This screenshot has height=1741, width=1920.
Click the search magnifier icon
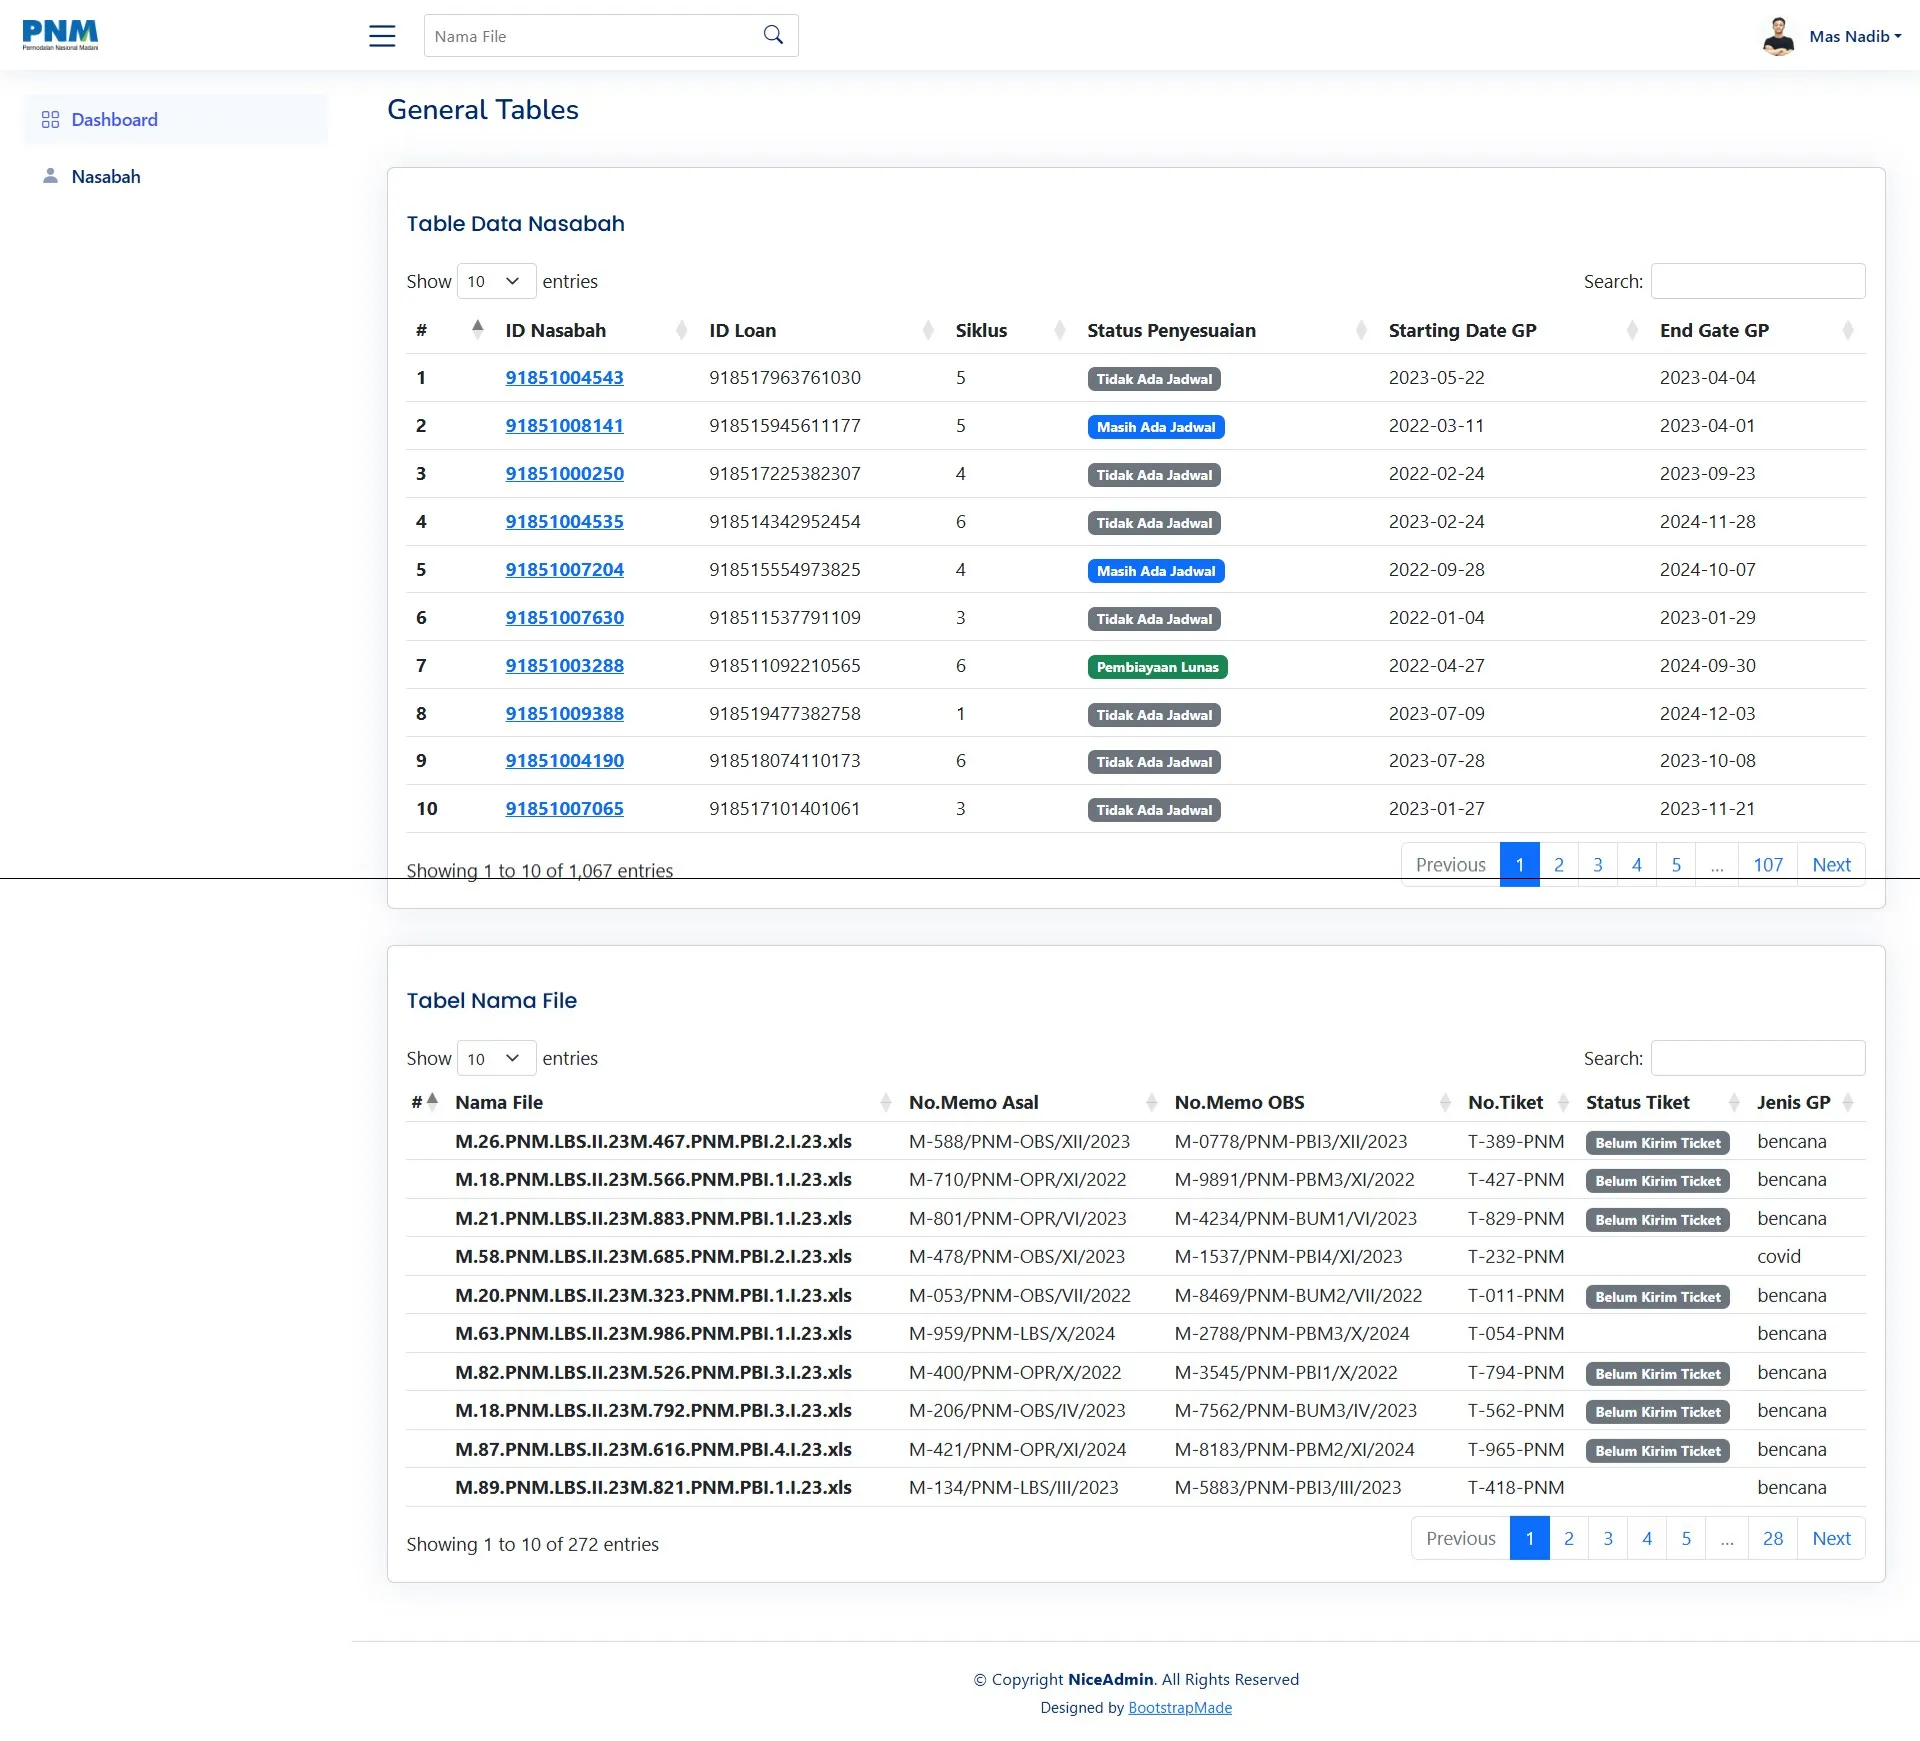pos(773,35)
